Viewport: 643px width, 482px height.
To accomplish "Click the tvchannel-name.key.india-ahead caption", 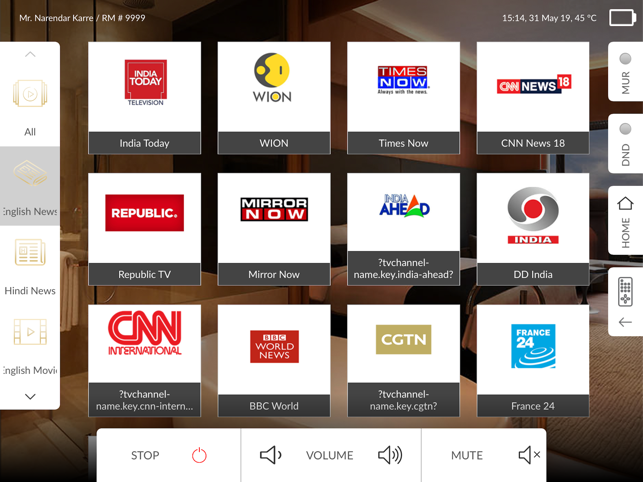I will pos(404,269).
